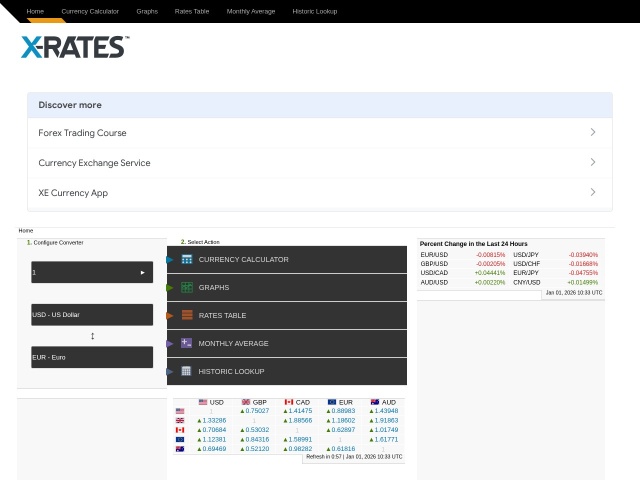
Task: Expand the XE Currency App chevron
Action: coord(593,192)
